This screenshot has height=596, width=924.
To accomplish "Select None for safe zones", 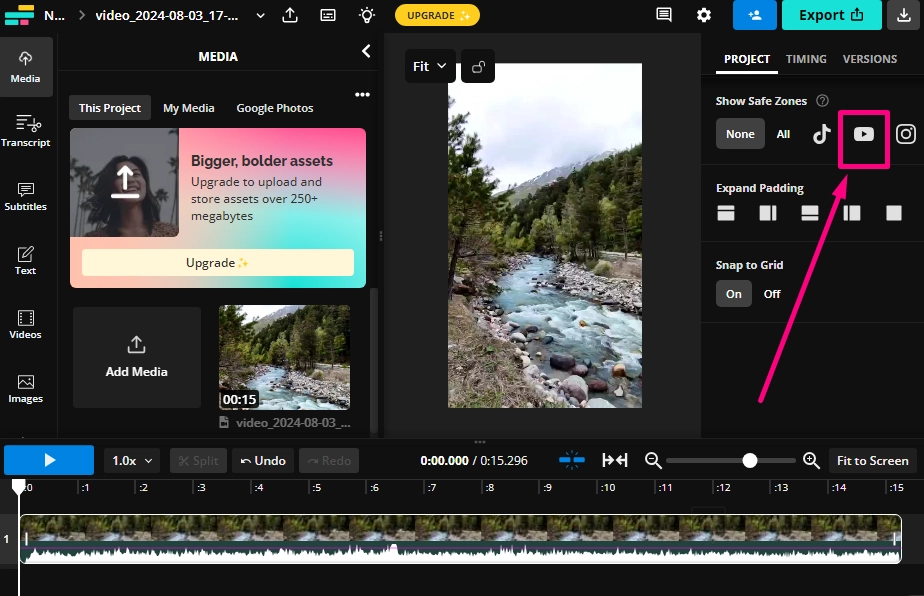I will 740,134.
